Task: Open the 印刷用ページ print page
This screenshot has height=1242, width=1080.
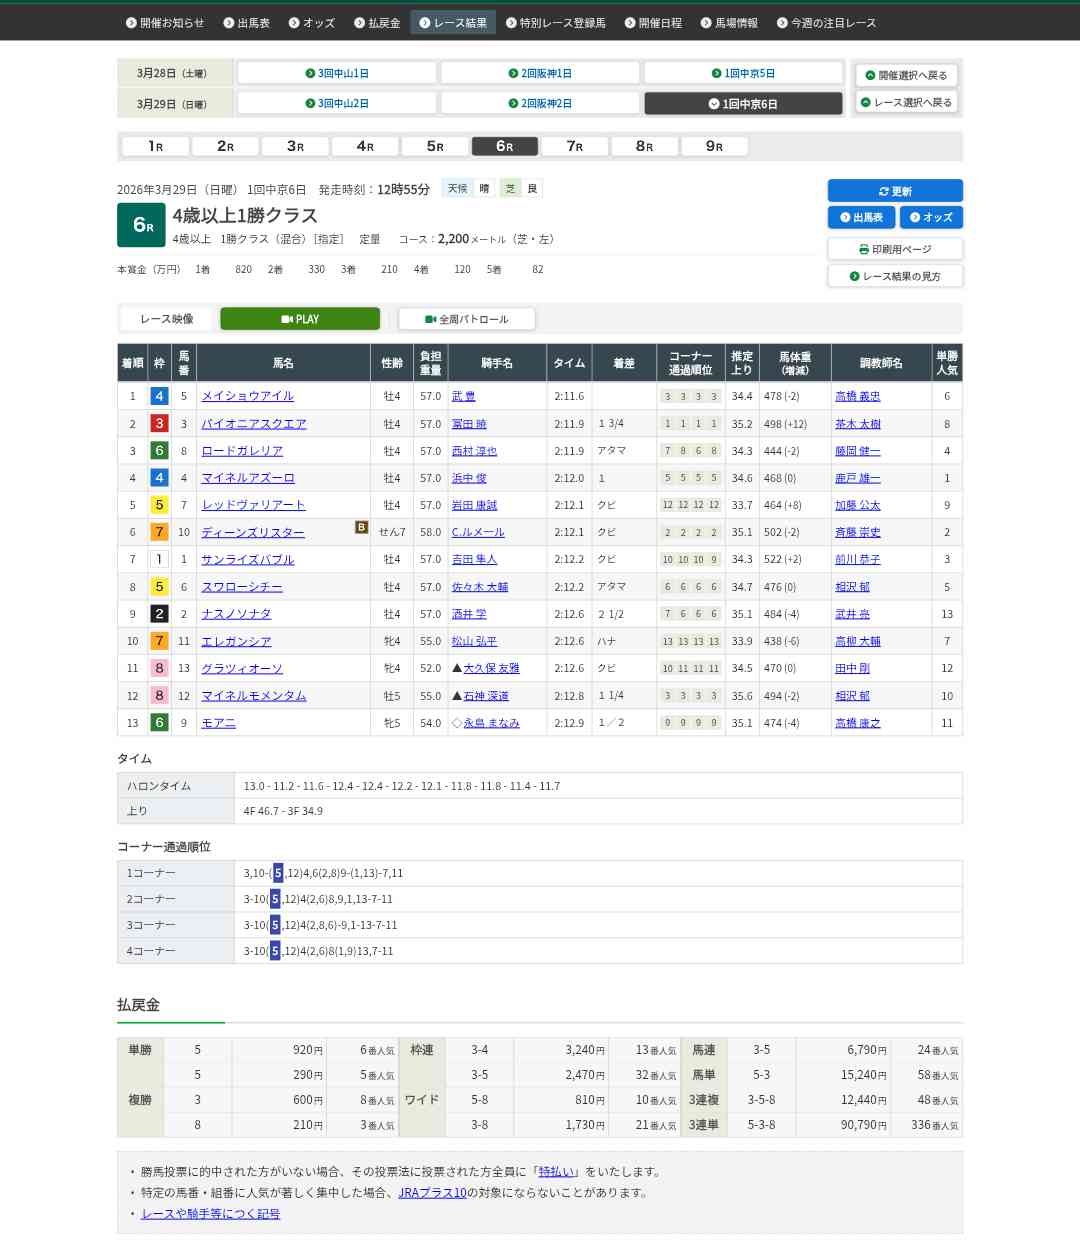Action: 895,249
